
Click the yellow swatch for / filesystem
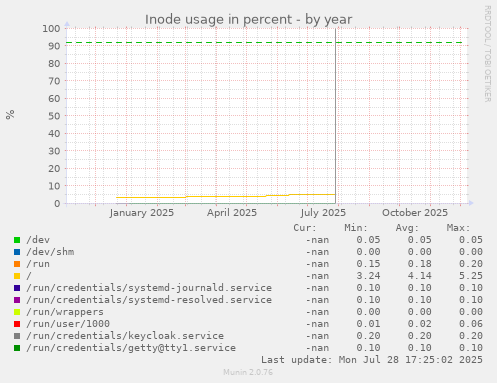17,276
